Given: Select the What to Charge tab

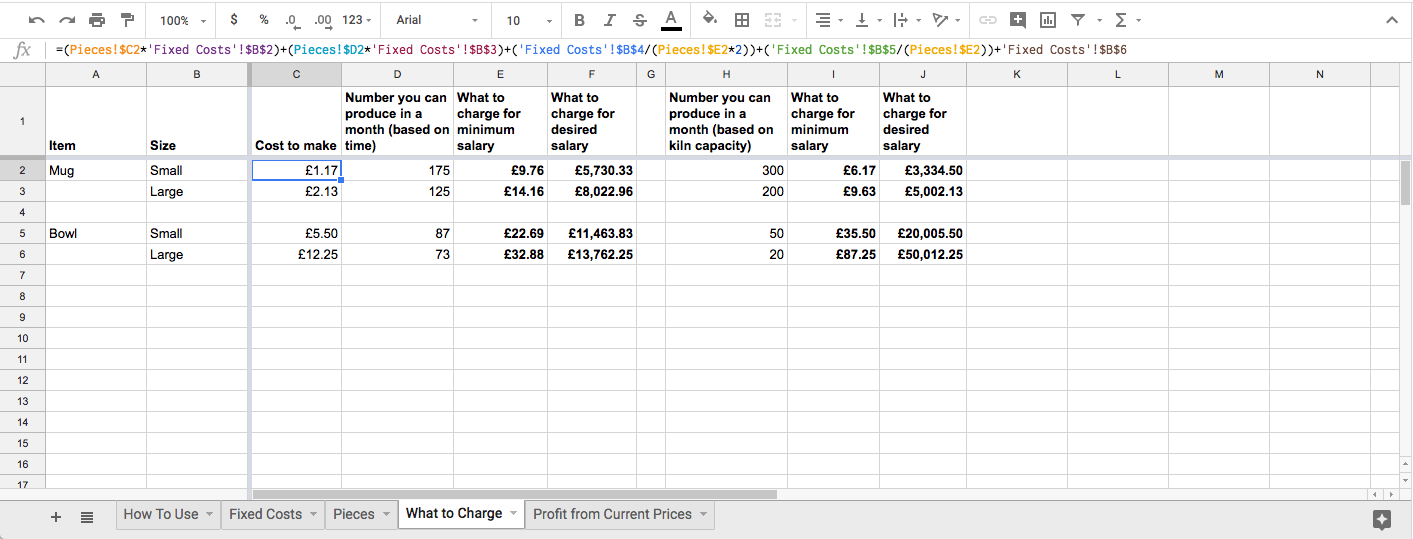Looking at the screenshot, I should pos(461,513).
